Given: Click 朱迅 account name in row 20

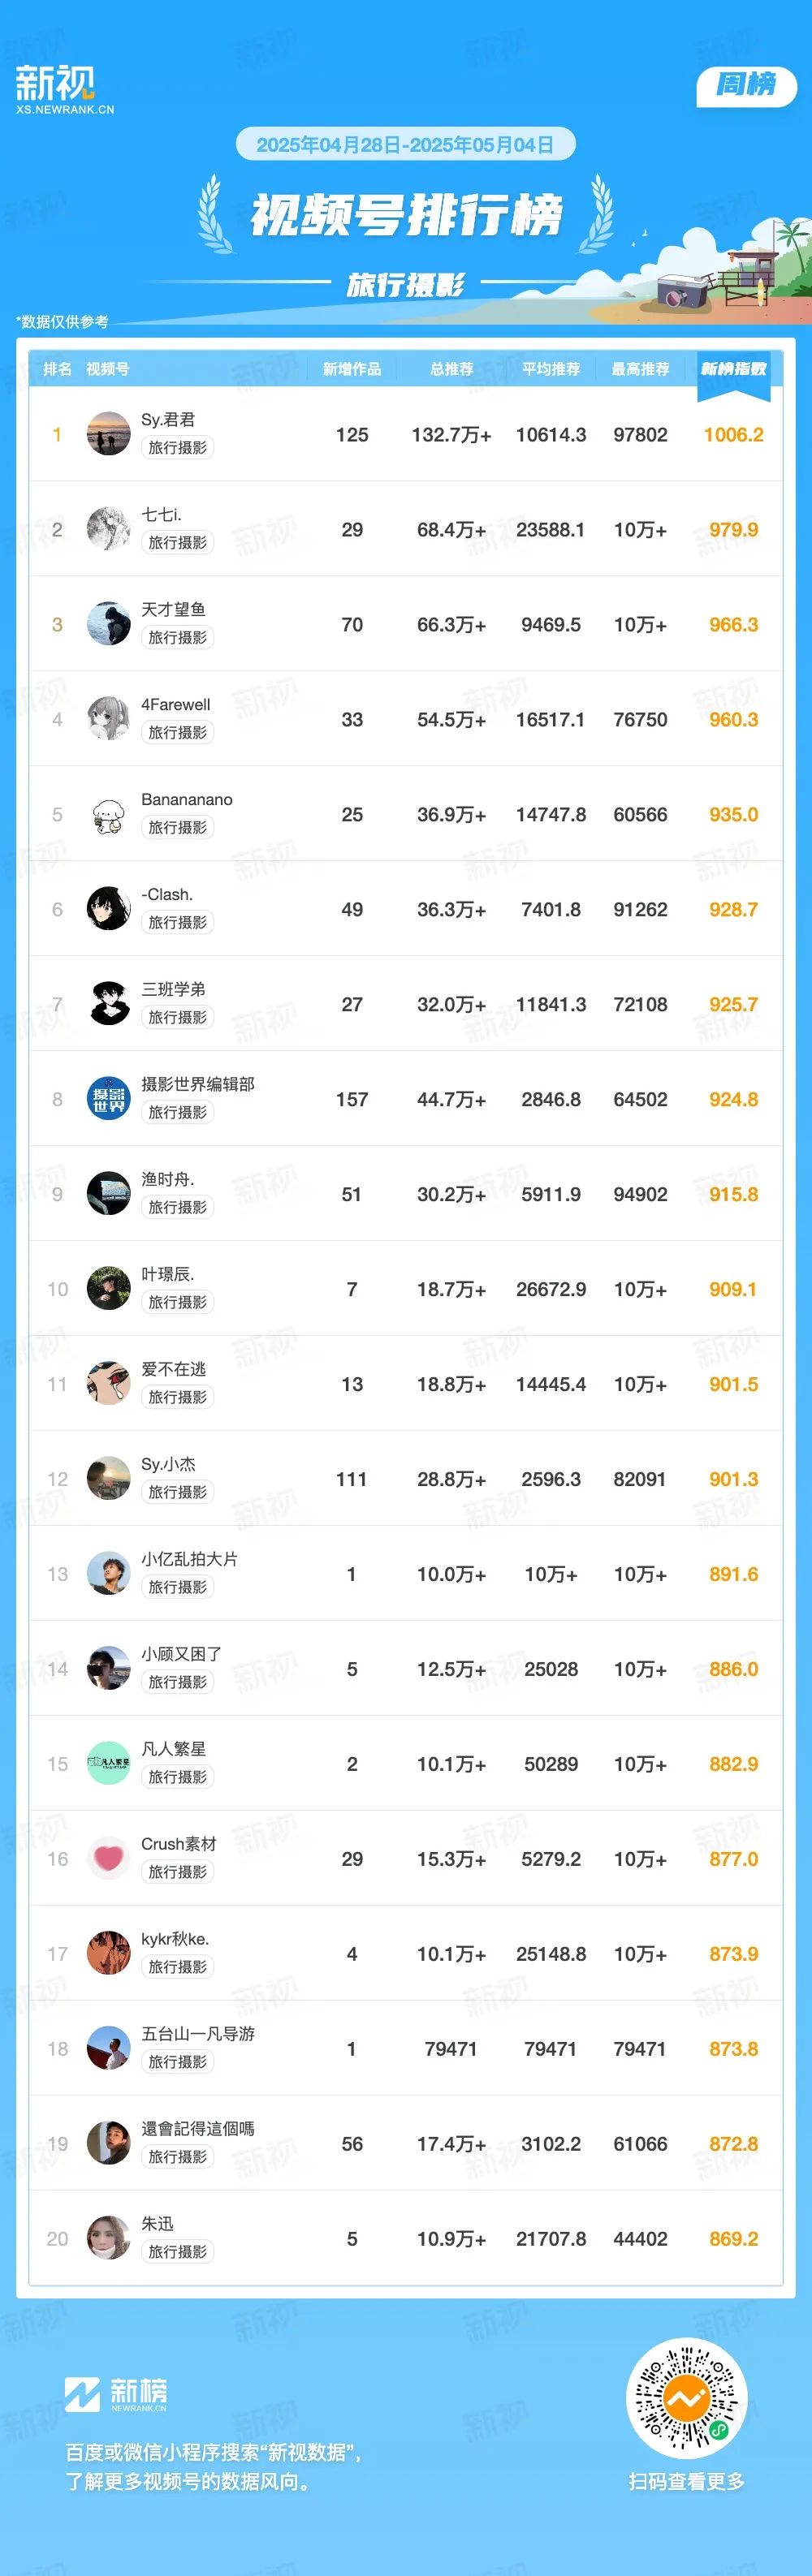Looking at the screenshot, I should 158,2224.
